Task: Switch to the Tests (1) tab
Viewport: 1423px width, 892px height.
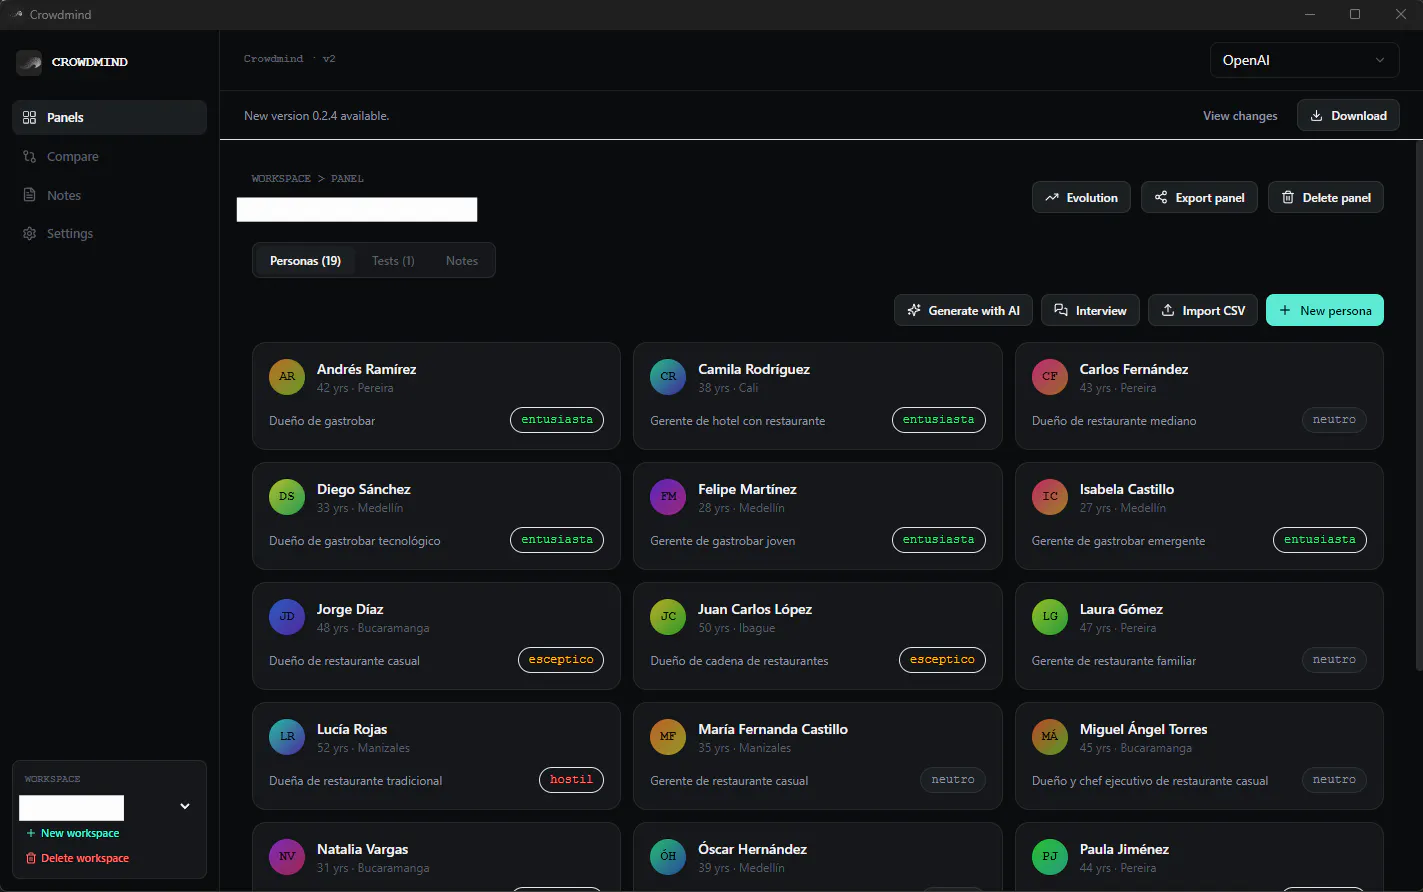Action: [x=393, y=261]
